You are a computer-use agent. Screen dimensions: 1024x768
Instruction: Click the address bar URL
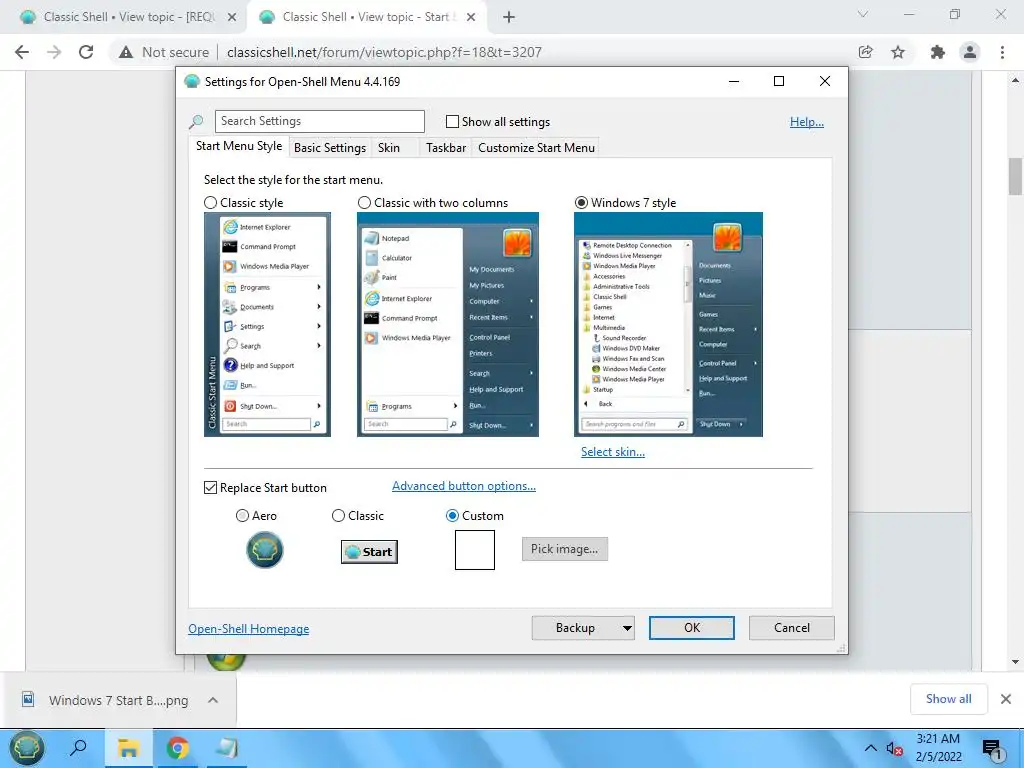tap(384, 52)
